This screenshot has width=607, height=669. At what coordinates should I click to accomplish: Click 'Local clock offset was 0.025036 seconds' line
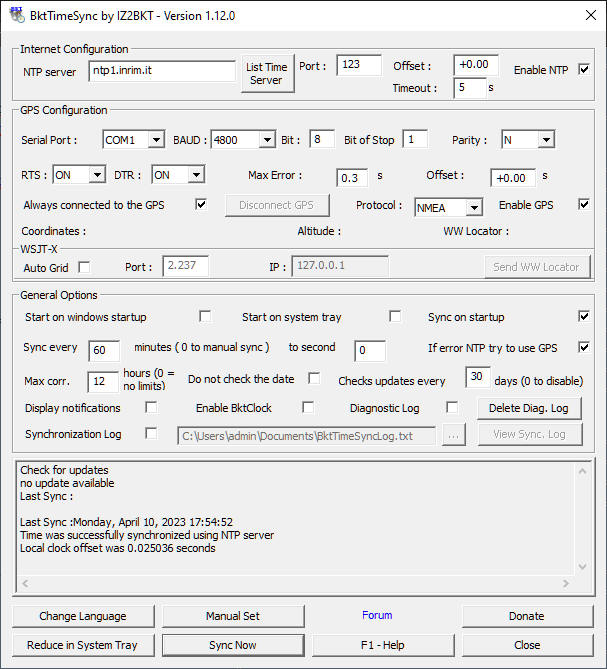point(118,548)
